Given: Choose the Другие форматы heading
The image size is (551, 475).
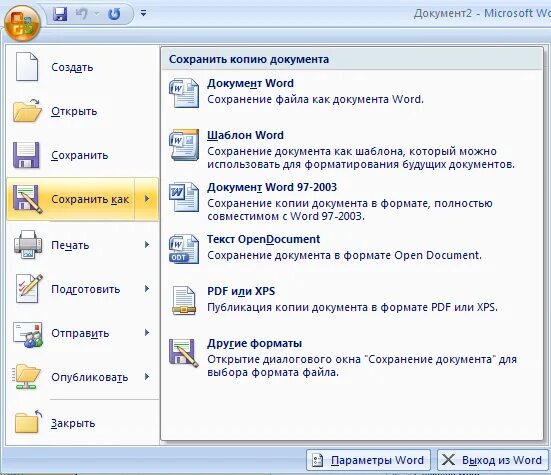Looking at the screenshot, I should click(254, 343).
